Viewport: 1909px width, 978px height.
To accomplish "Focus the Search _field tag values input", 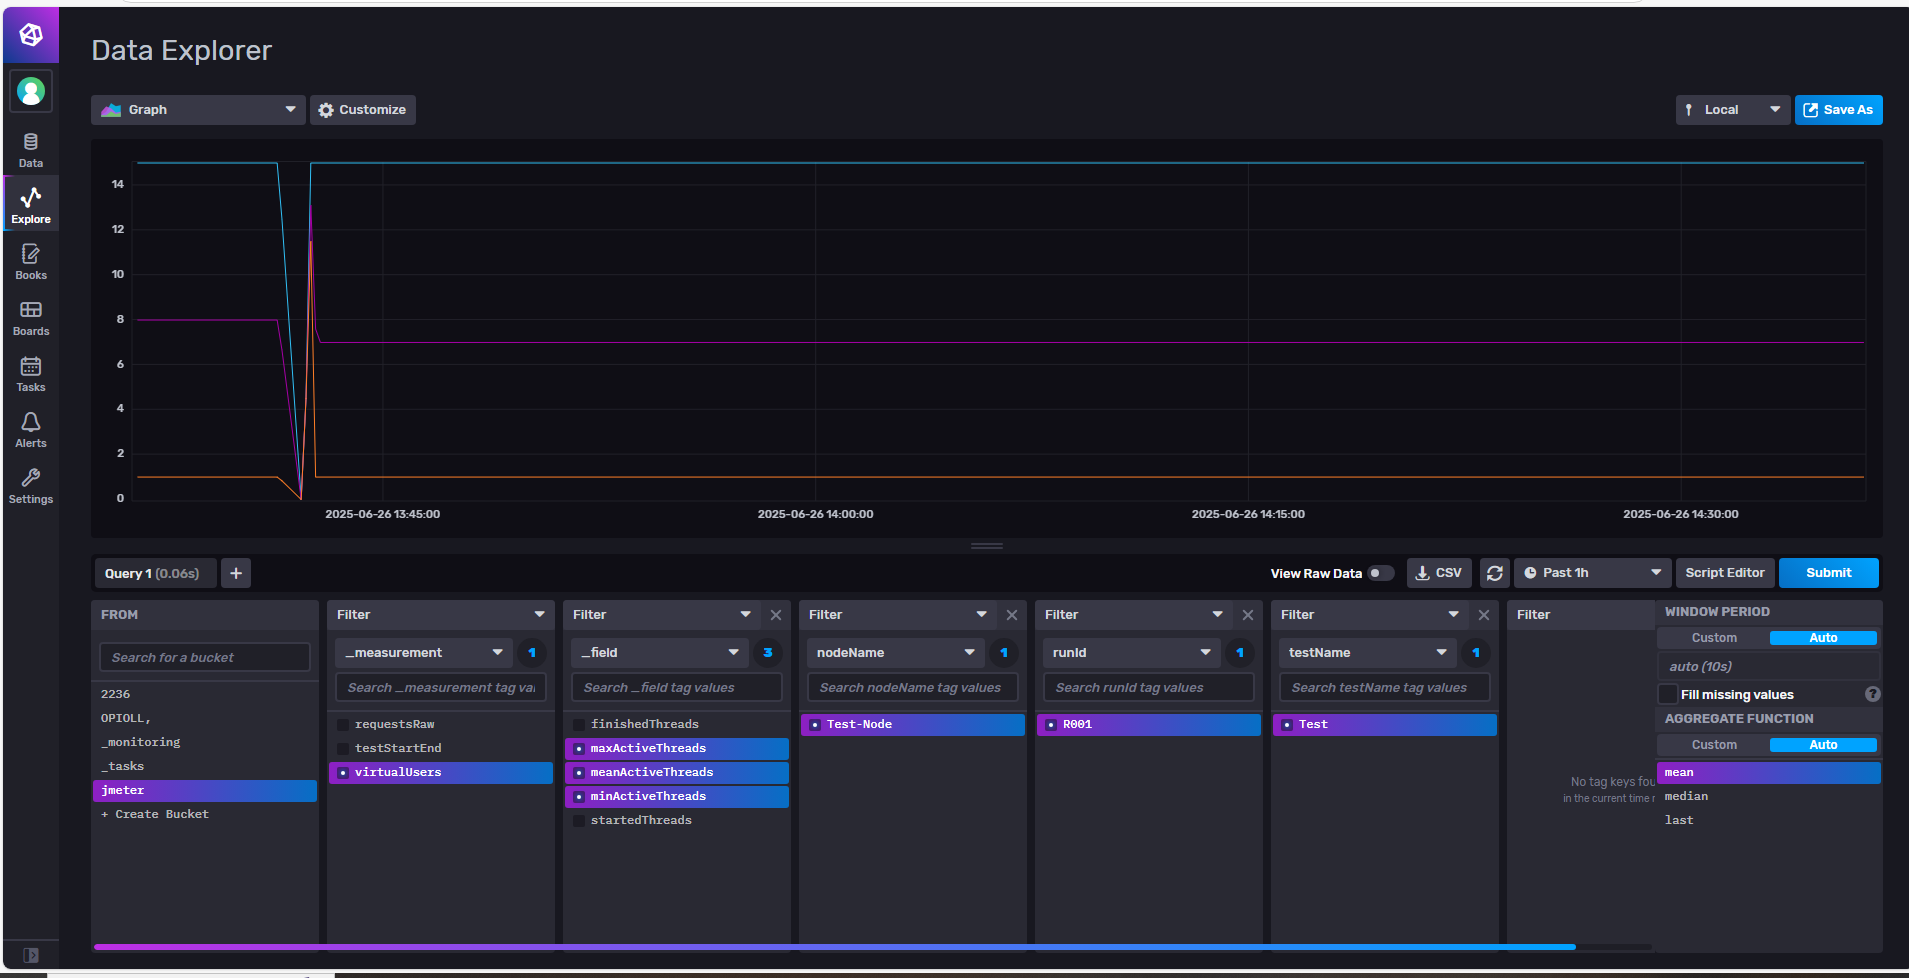I will tap(677, 687).
